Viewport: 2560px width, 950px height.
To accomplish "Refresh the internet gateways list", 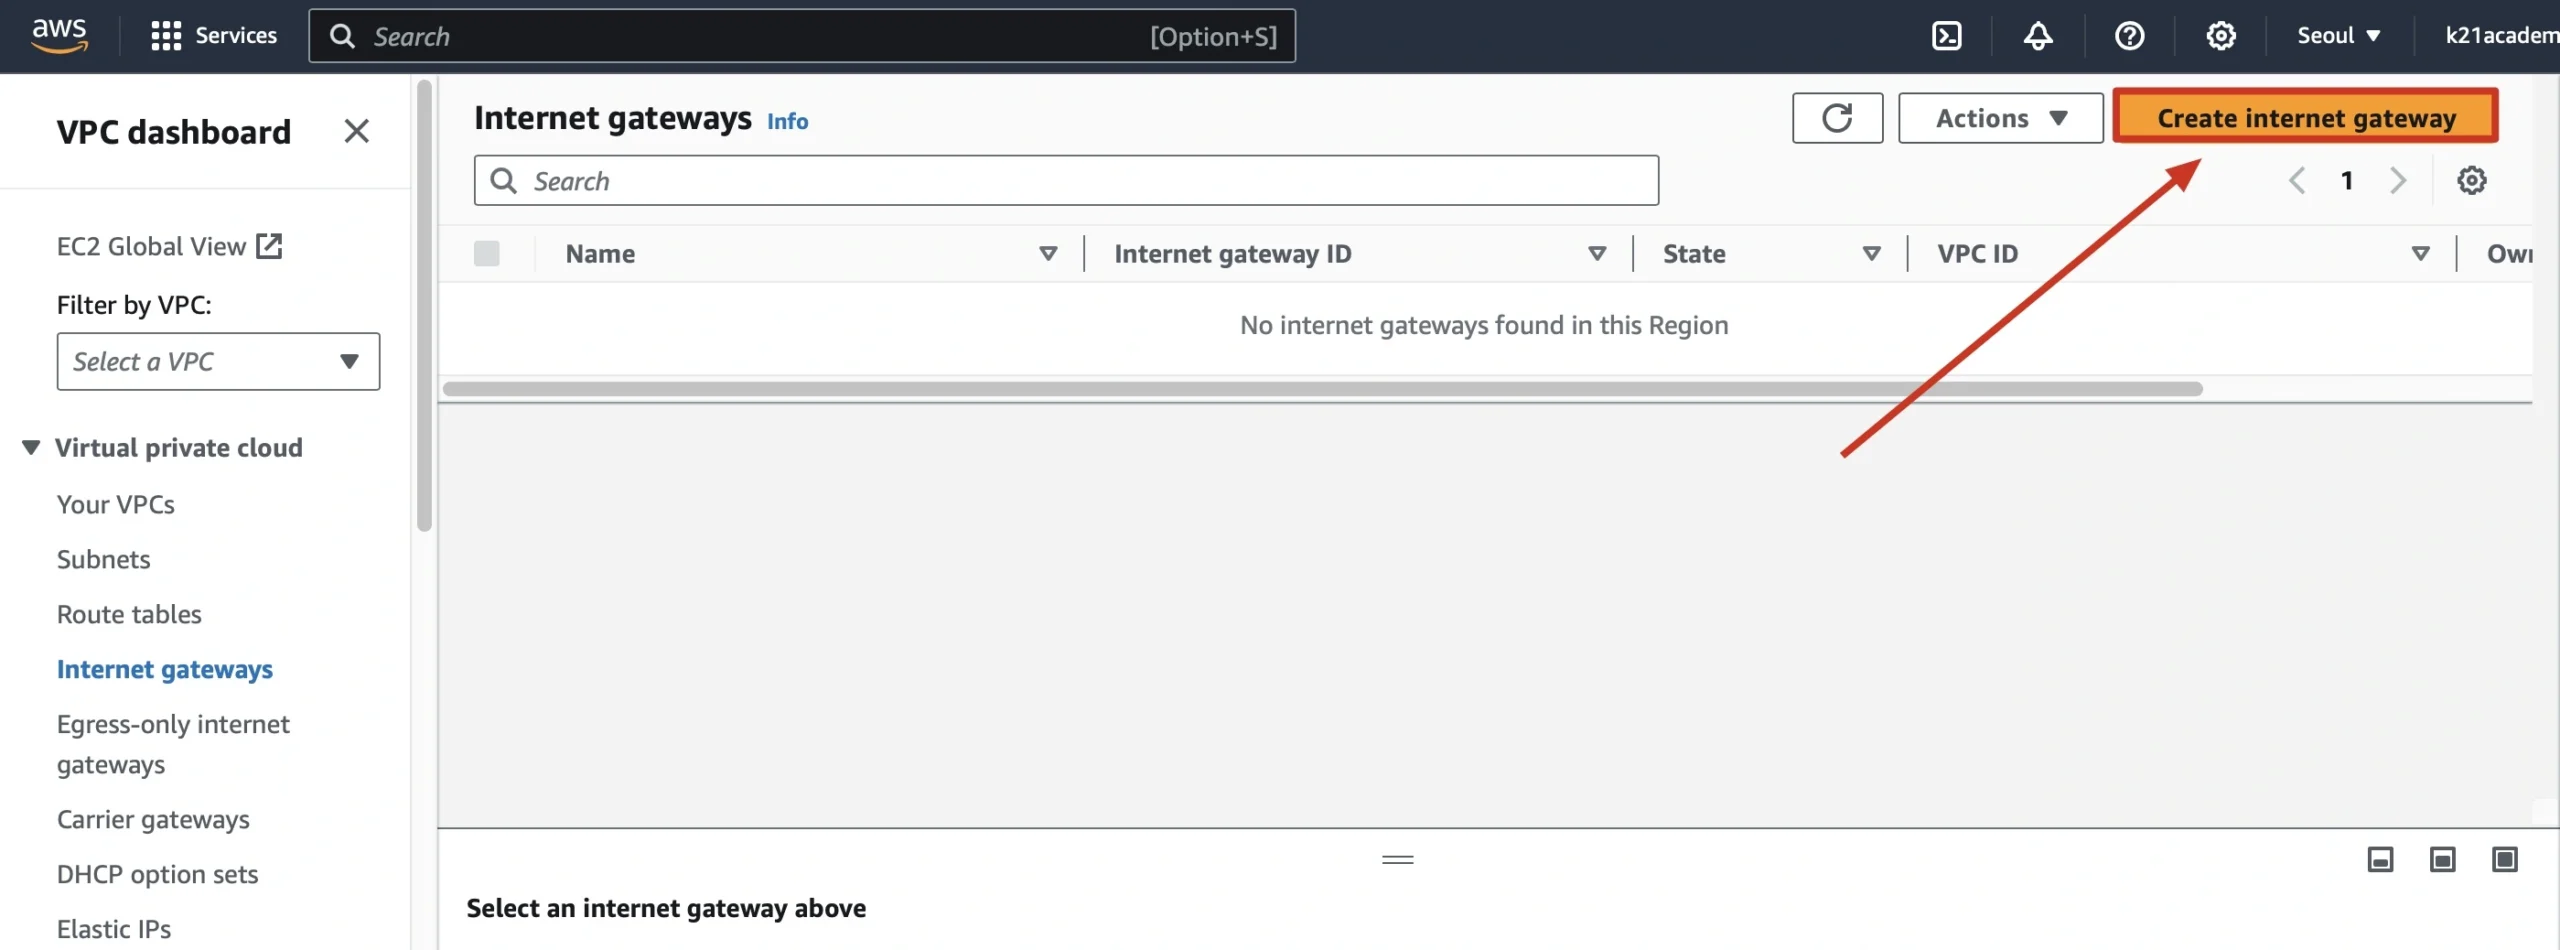I will (1837, 118).
